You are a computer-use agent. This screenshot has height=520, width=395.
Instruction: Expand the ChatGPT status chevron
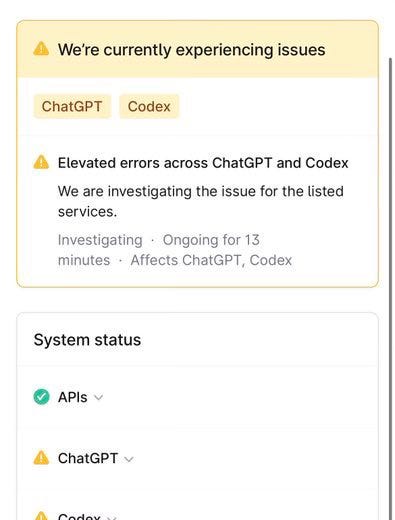point(129,459)
